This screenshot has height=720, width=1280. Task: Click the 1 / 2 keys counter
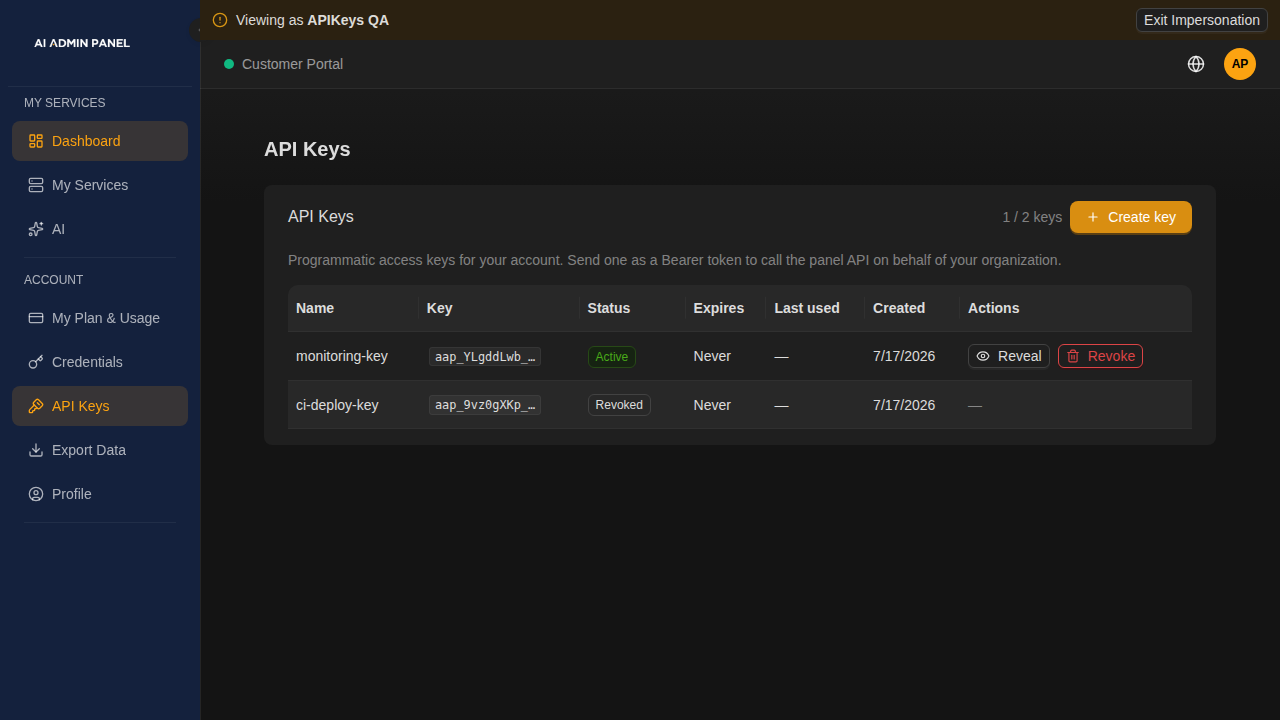[1032, 217]
